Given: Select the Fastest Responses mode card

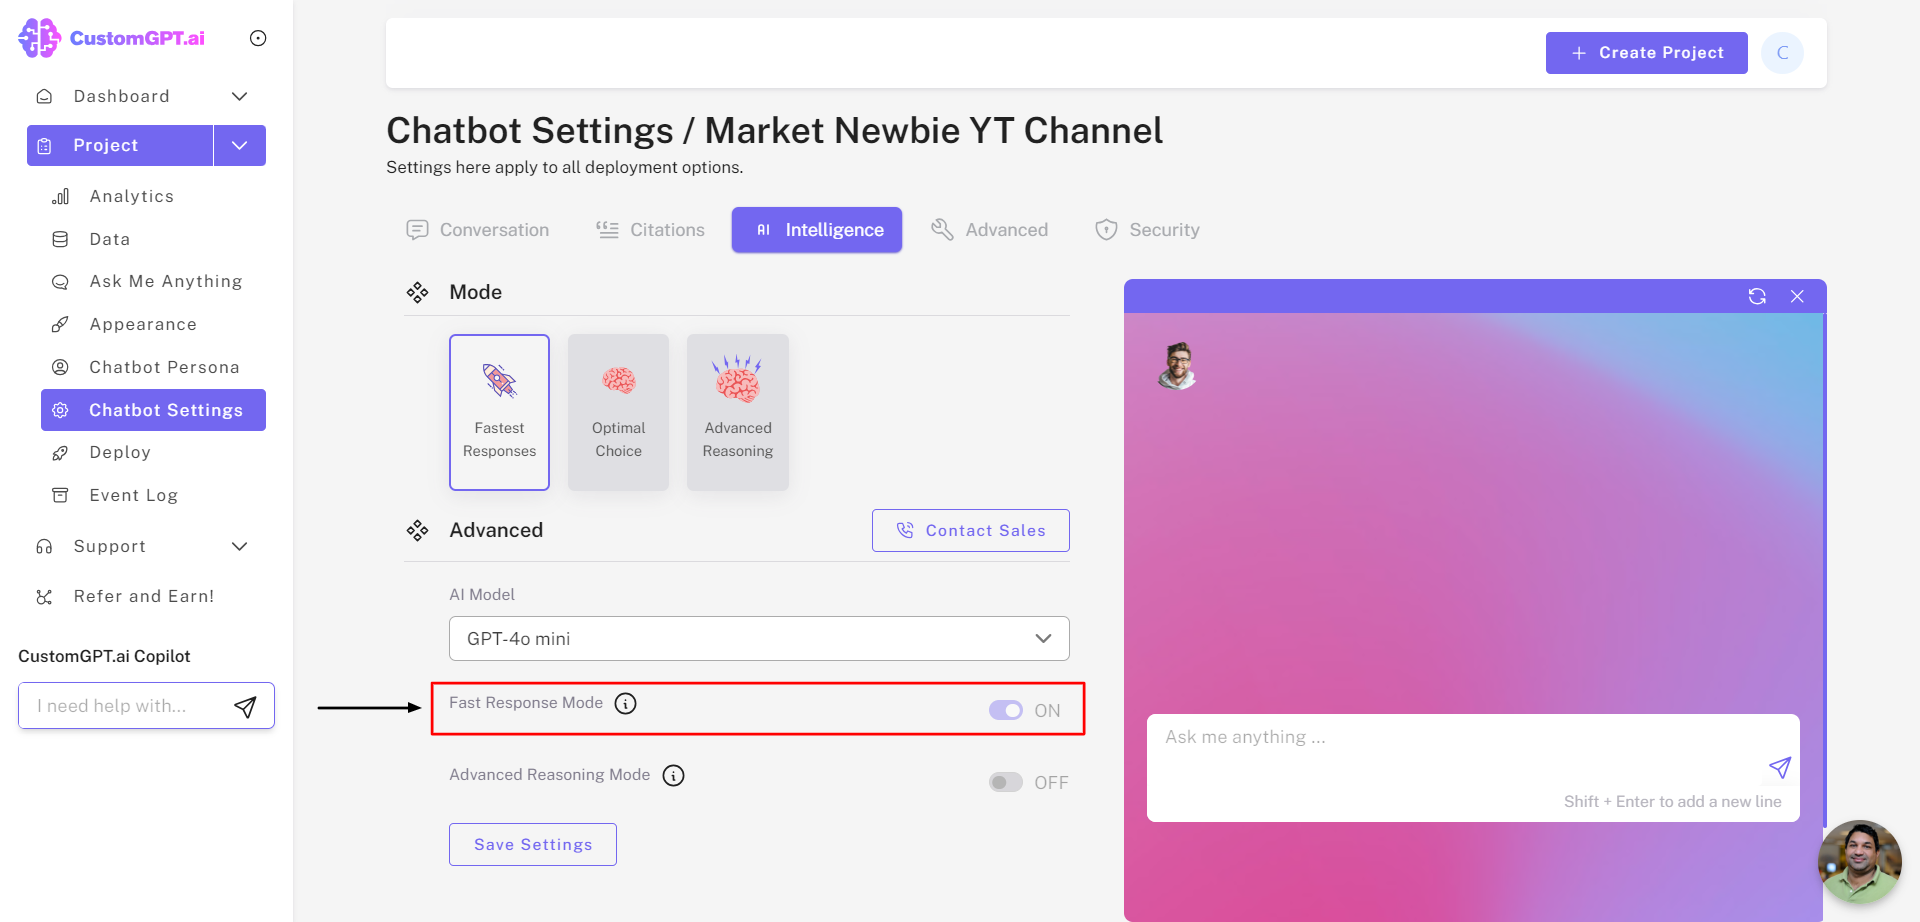Looking at the screenshot, I should (x=499, y=412).
